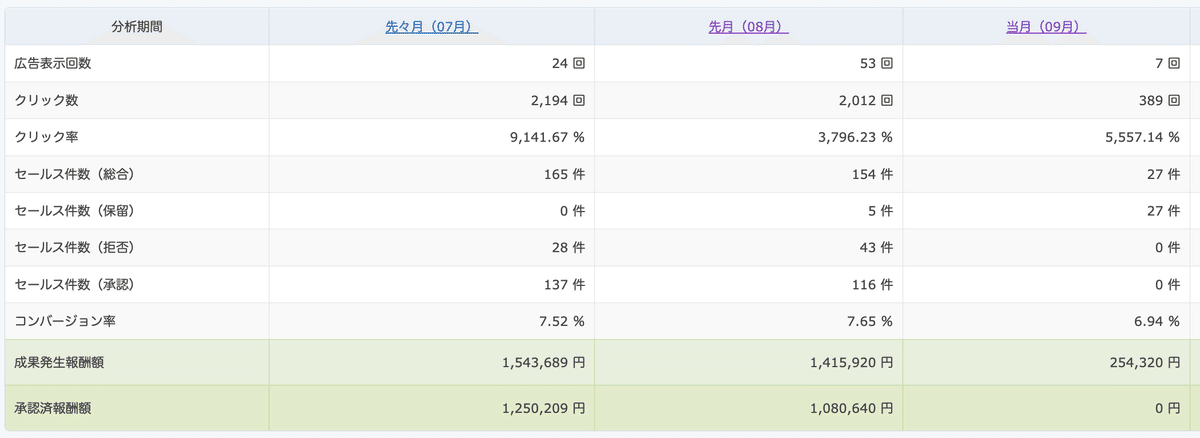Select the セールス件数（拒否） row label

pos(74,248)
